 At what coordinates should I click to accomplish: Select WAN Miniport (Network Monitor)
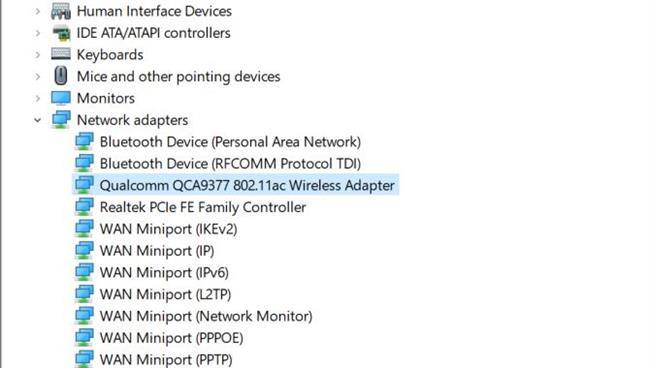(x=206, y=316)
